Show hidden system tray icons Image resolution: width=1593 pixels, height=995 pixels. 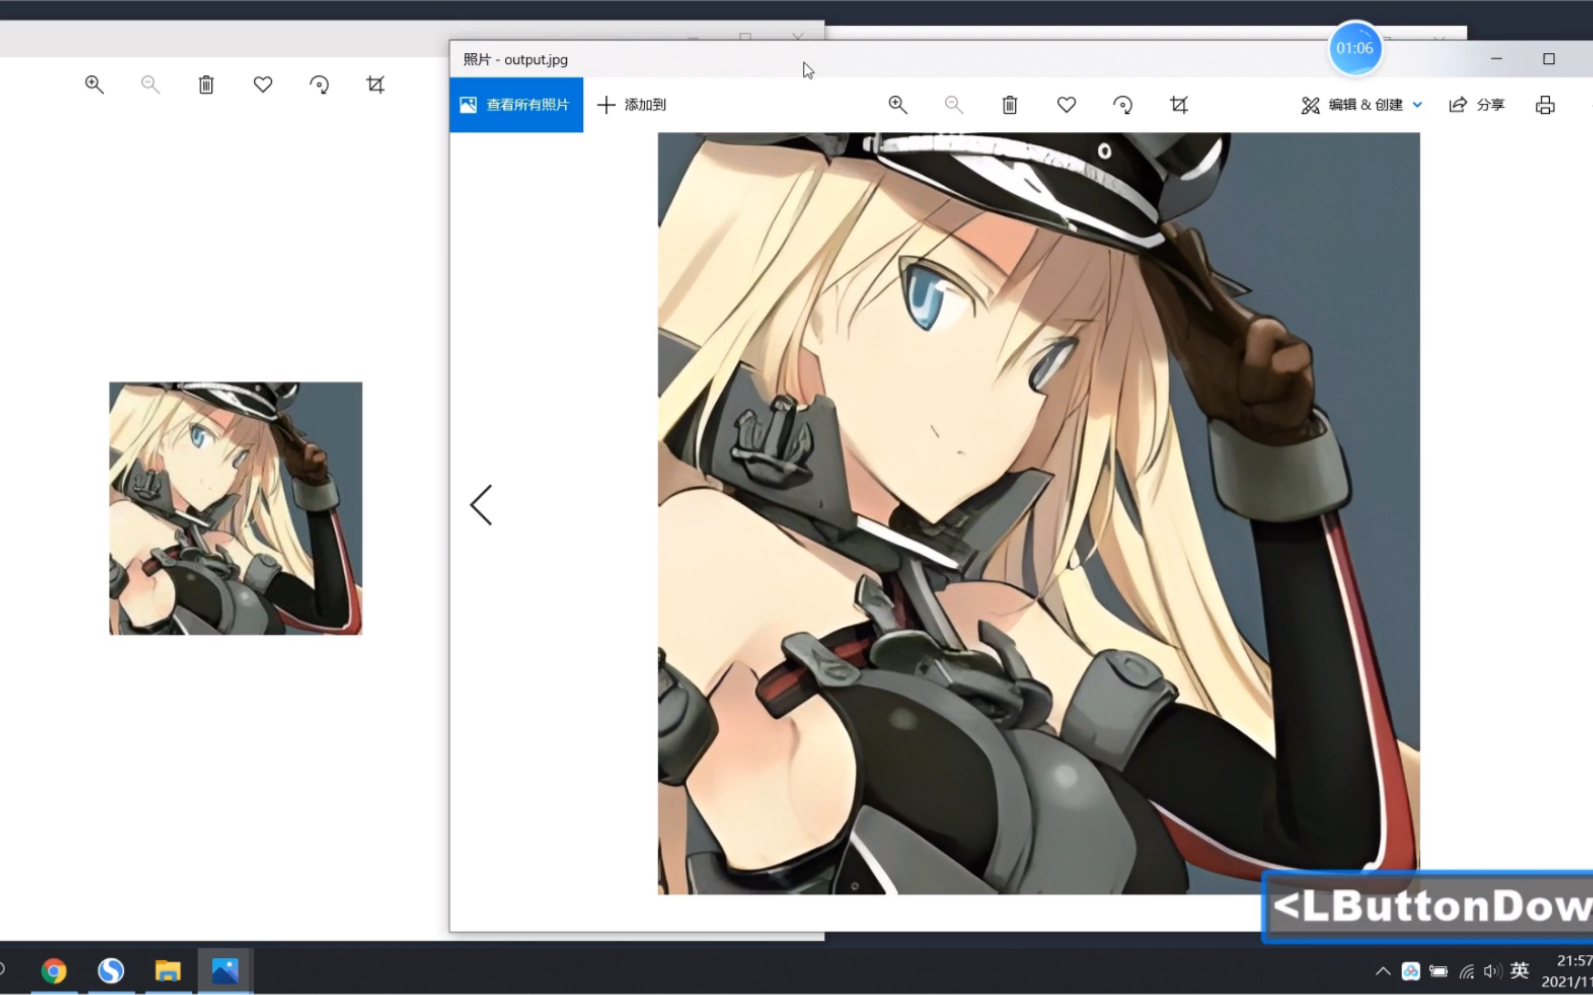tap(1383, 971)
